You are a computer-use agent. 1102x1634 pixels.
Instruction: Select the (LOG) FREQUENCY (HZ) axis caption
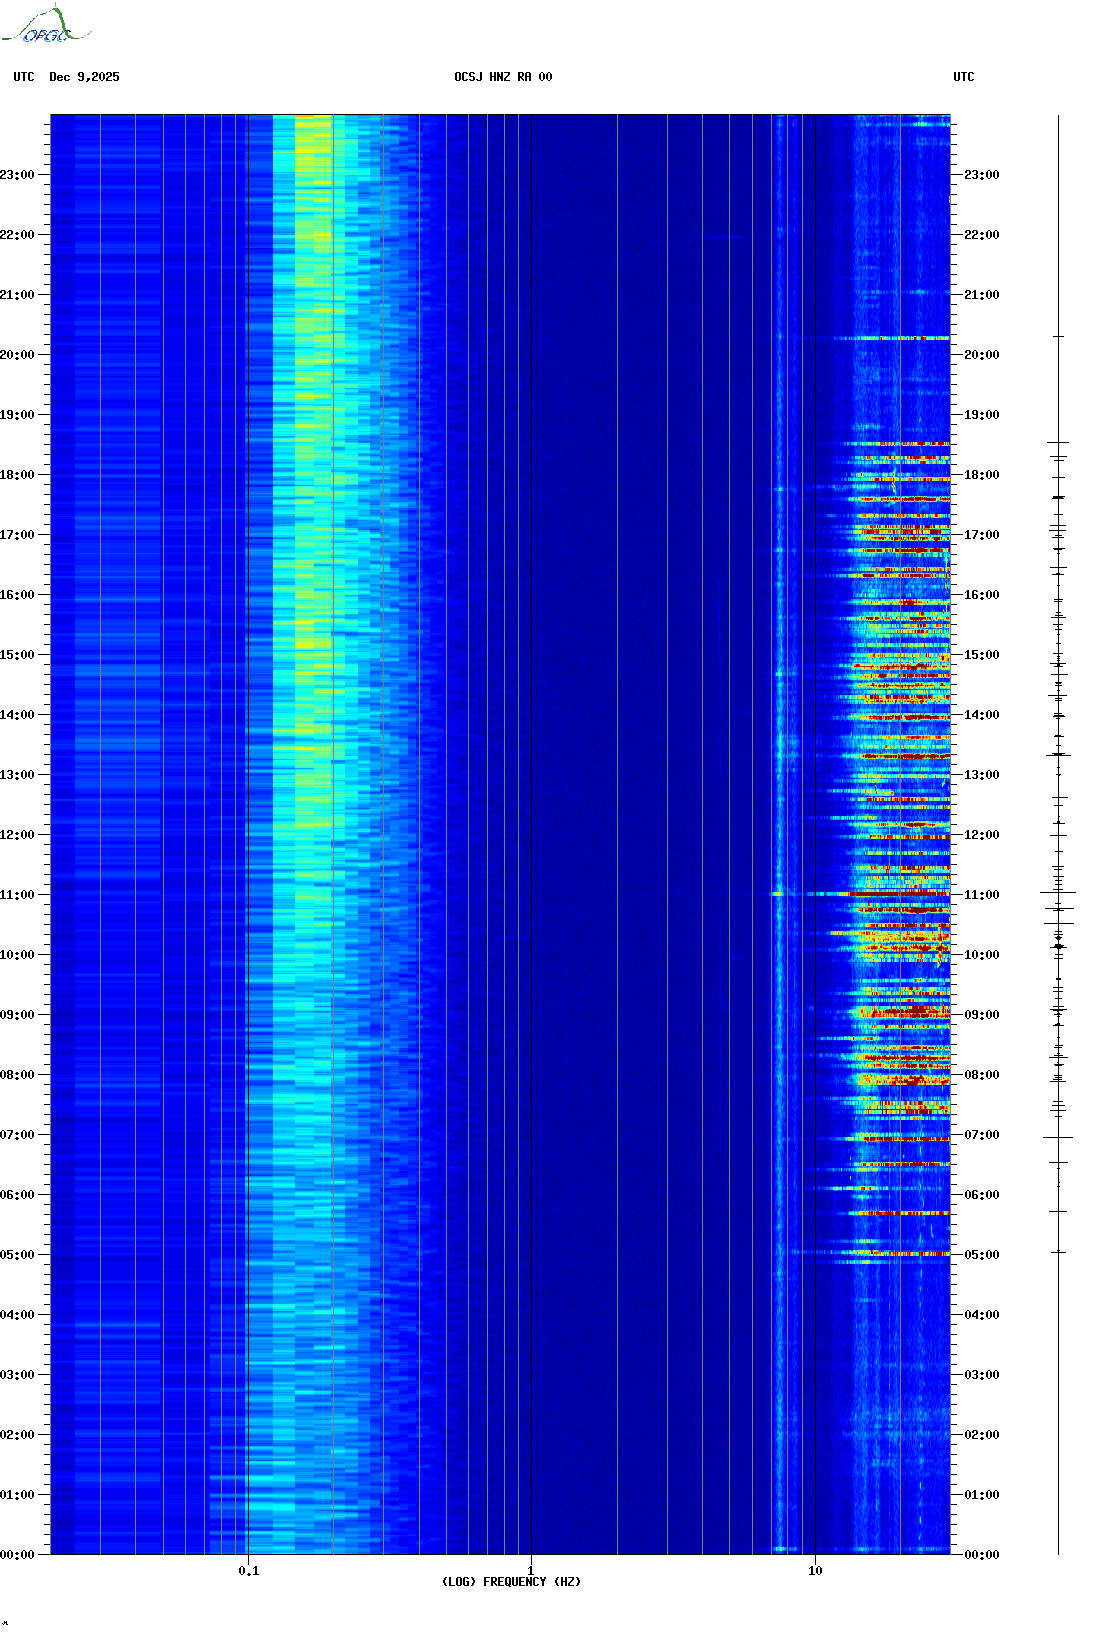tap(511, 1582)
